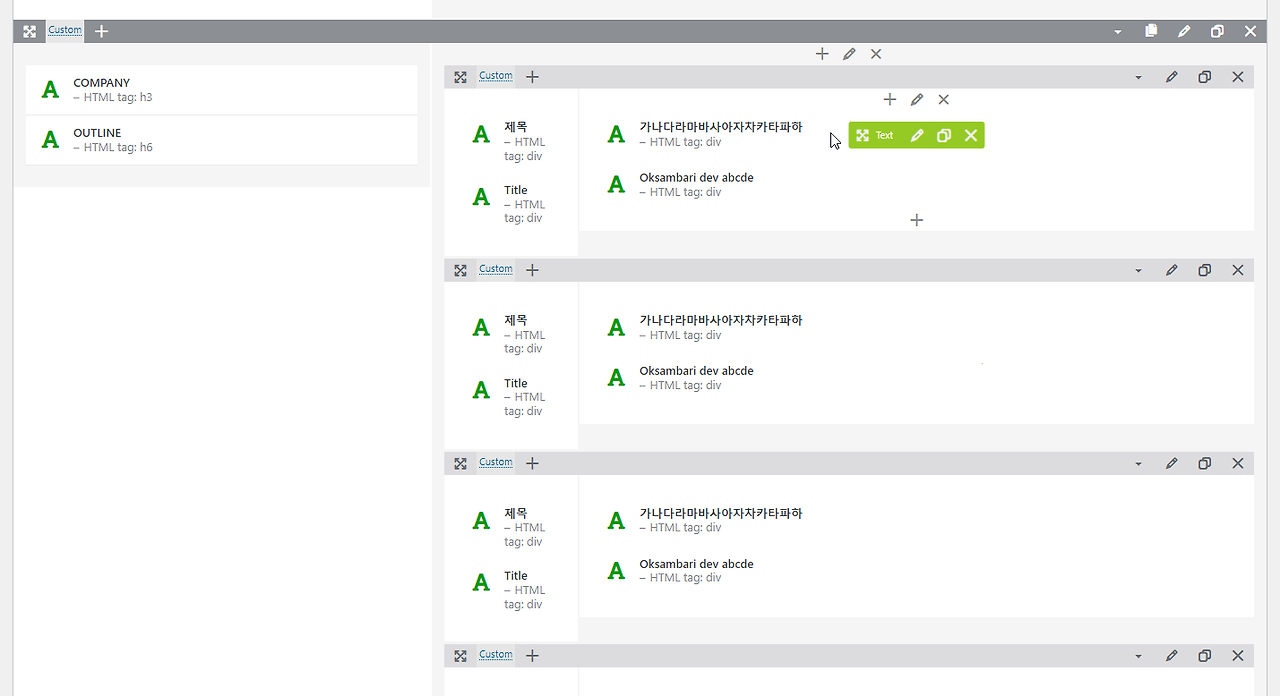The width and height of the screenshot is (1280, 696).
Task: Open the second inner row's Custom link
Action: [x=495, y=269]
